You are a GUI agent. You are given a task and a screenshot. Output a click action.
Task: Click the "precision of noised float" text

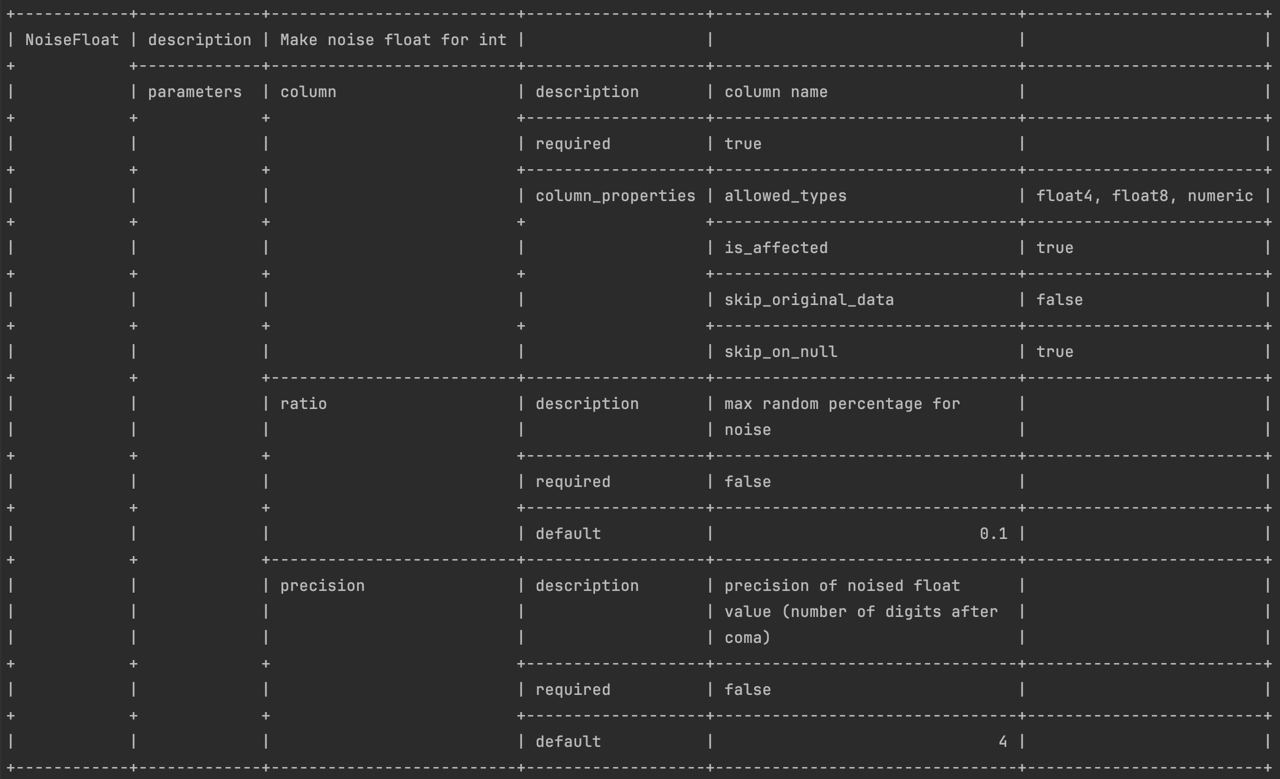pos(842,586)
